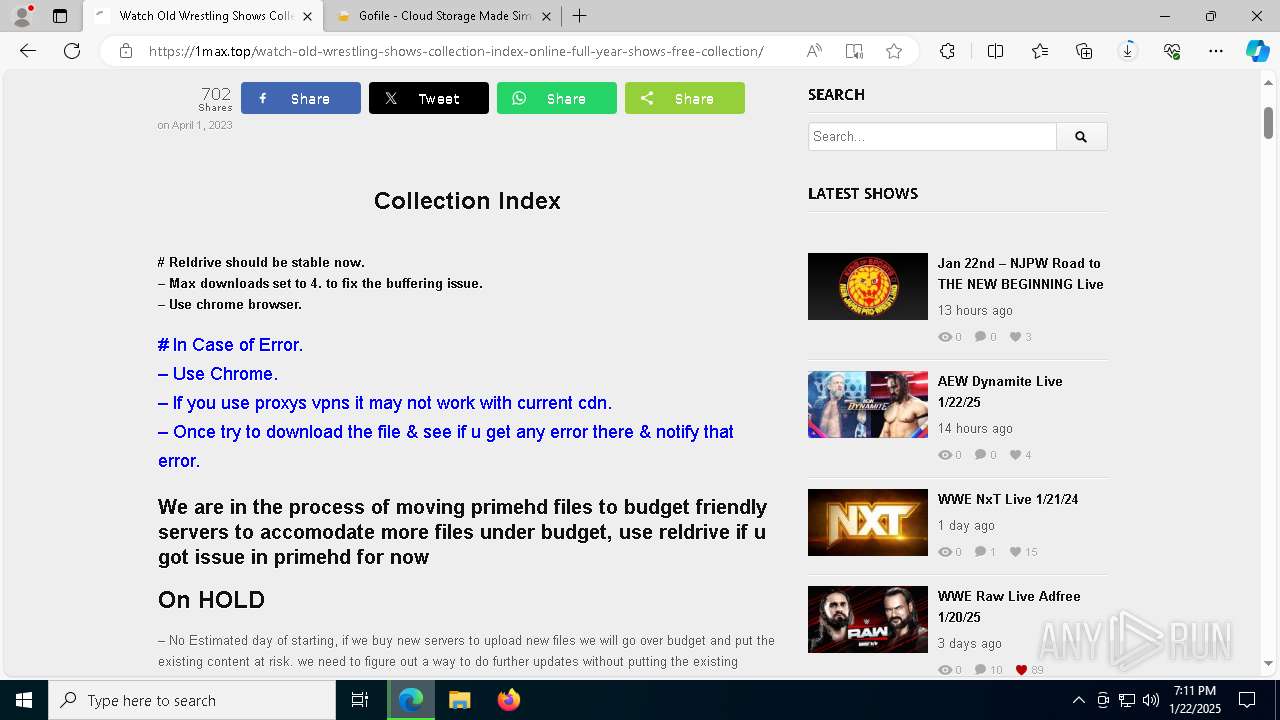The image size is (1280, 720).
Task: Open volume control in tray
Action: (1151, 700)
